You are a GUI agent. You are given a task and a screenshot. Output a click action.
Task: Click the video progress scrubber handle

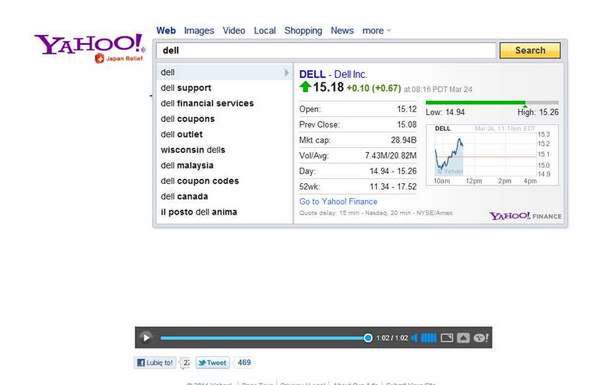click(x=368, y=338)
